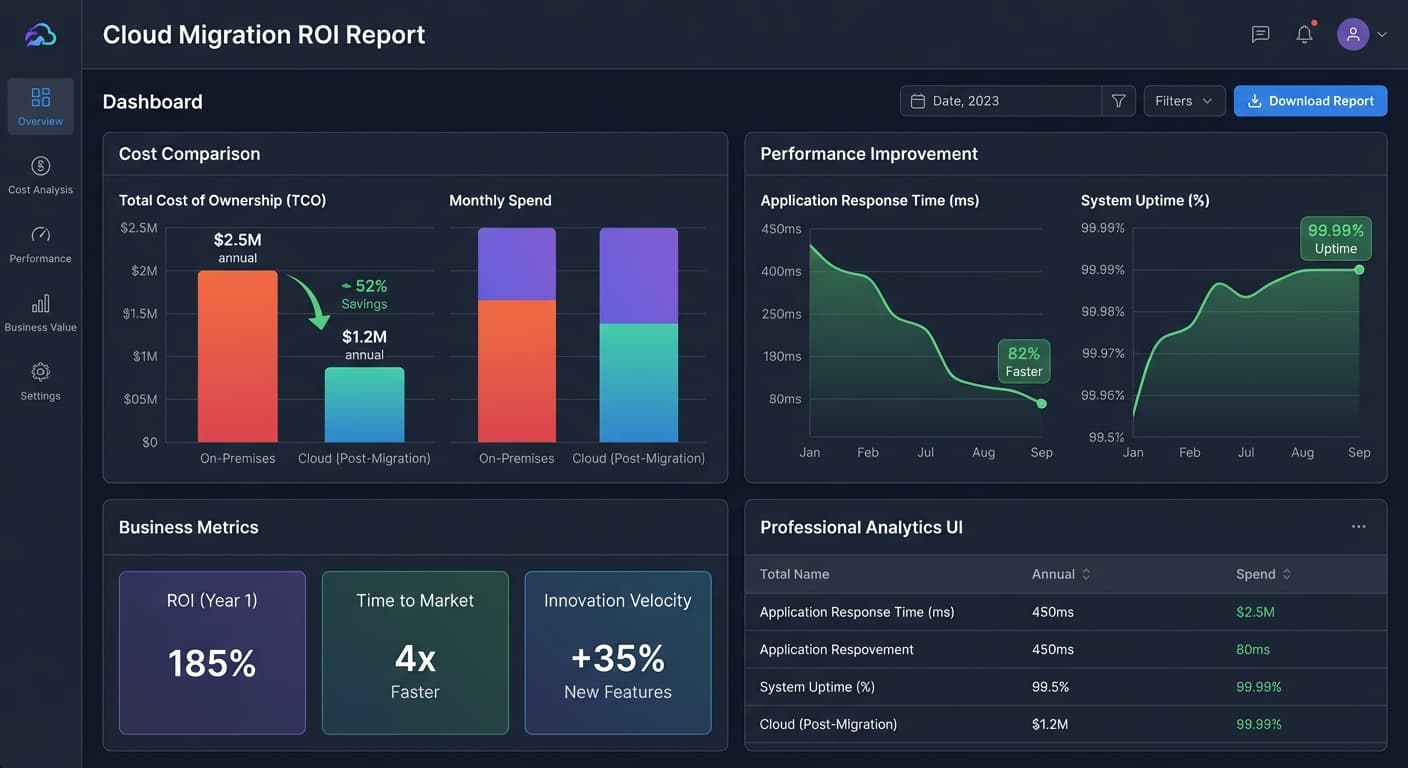Viewport: 1408px width, 768px height.
Task: Click the 82% Faster chart label
Action: 1024,361
